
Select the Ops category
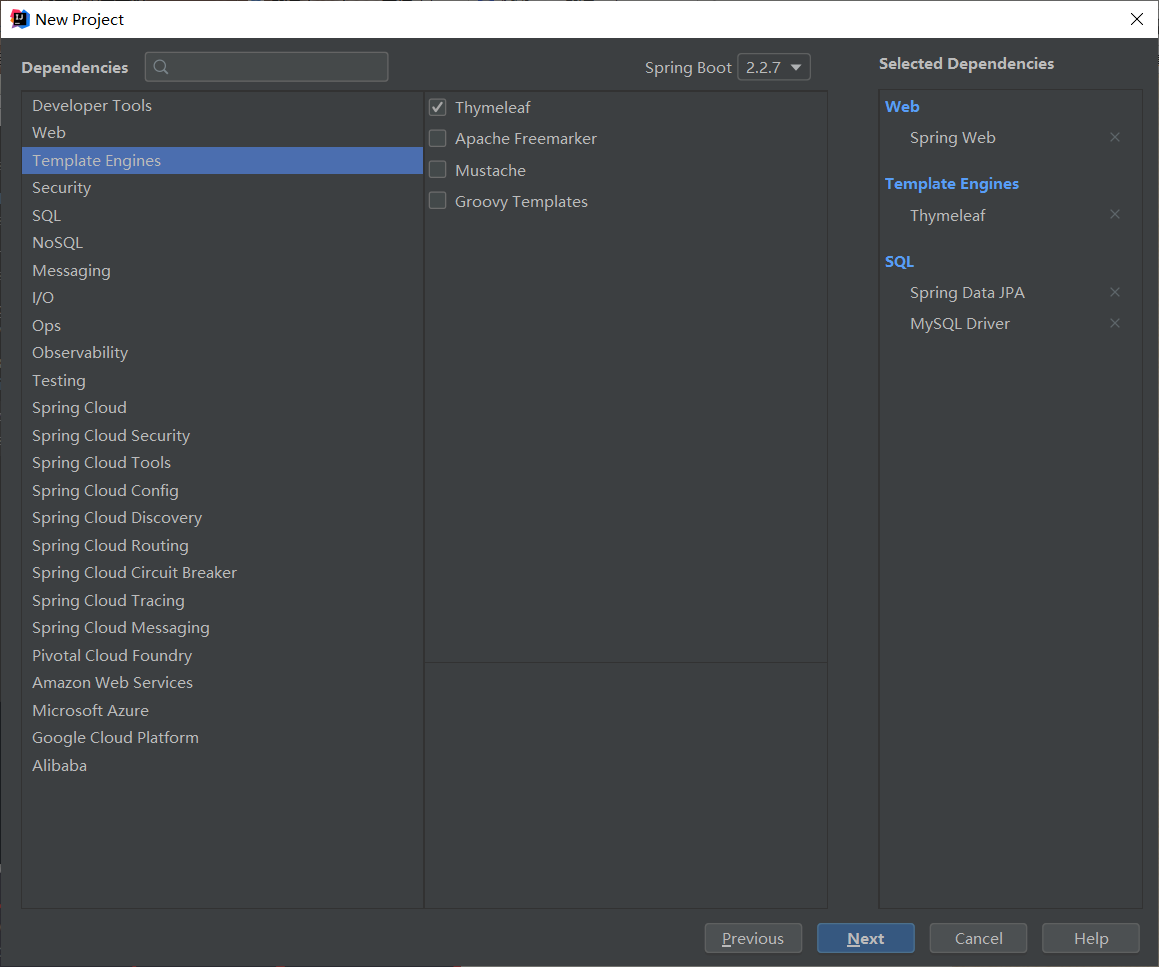(222, 325)
